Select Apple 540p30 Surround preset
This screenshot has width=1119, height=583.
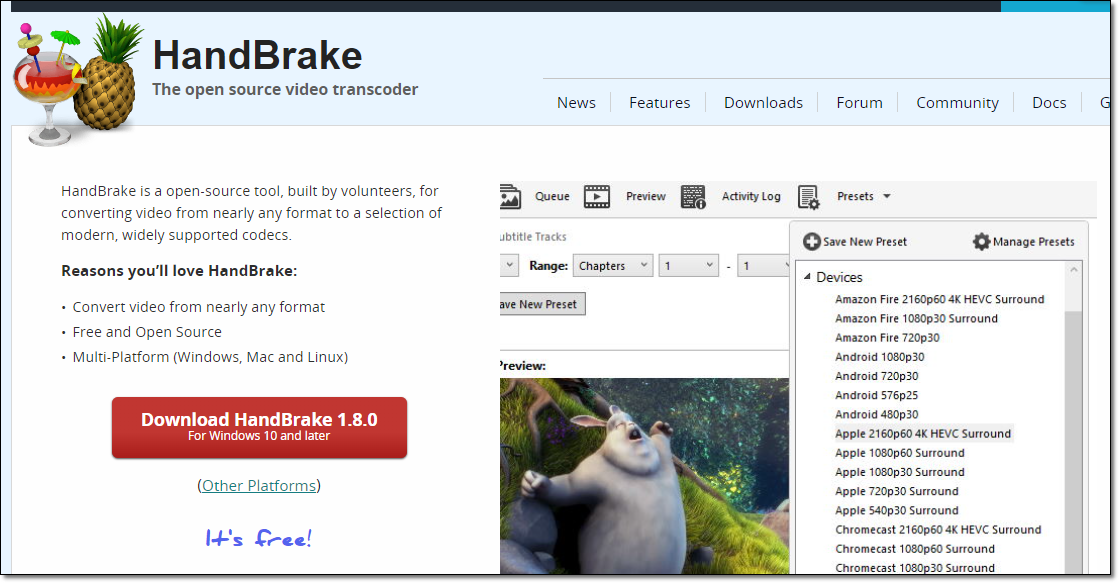click(x=896, y=511)
